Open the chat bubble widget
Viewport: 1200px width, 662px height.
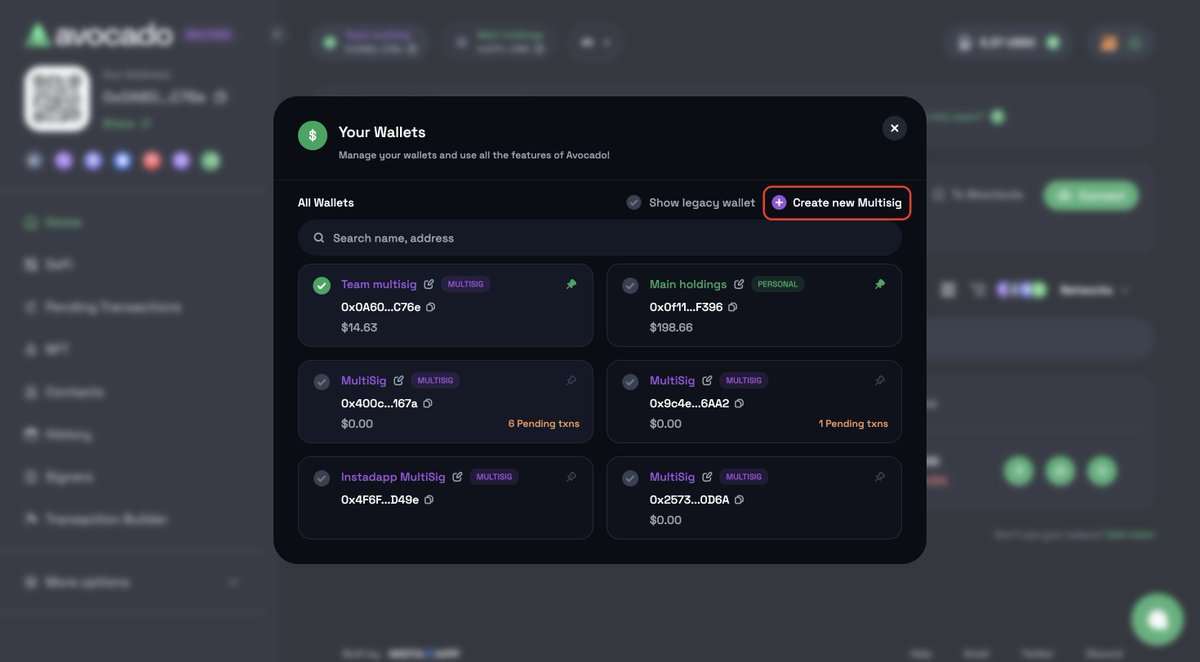click(x=1157, y=620)
